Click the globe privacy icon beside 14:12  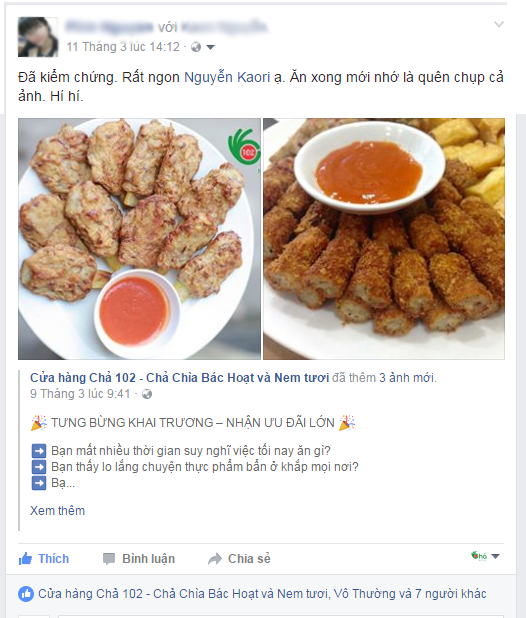tap(196, 47)
